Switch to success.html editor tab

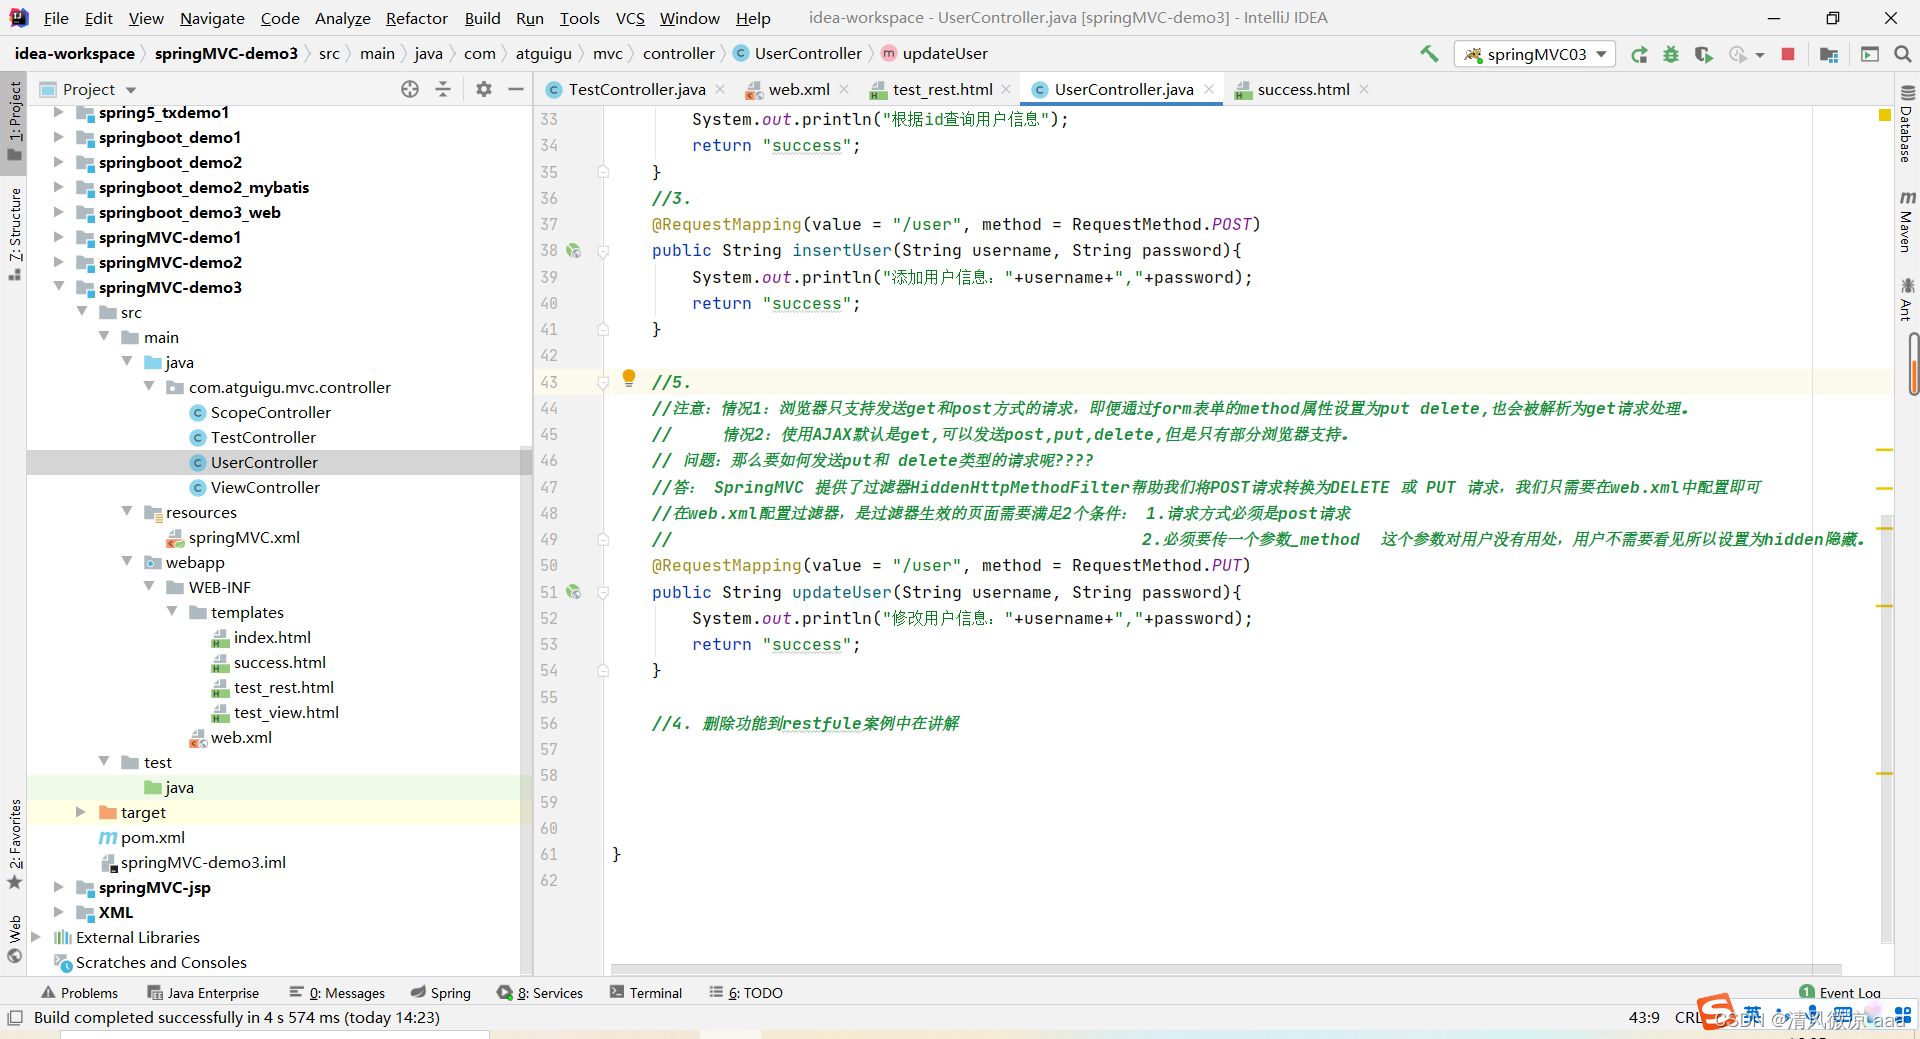tap(1303, 89)
